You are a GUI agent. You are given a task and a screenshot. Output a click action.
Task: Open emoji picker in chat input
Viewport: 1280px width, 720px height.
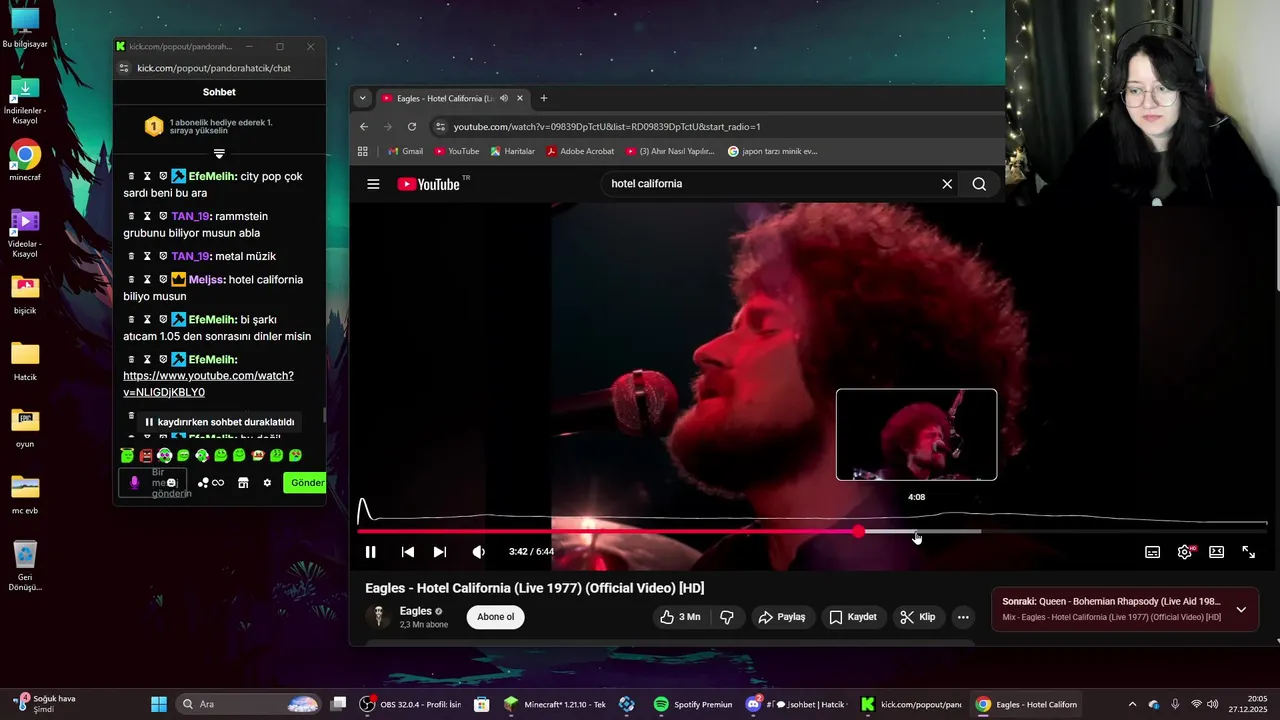click(172, 483)
